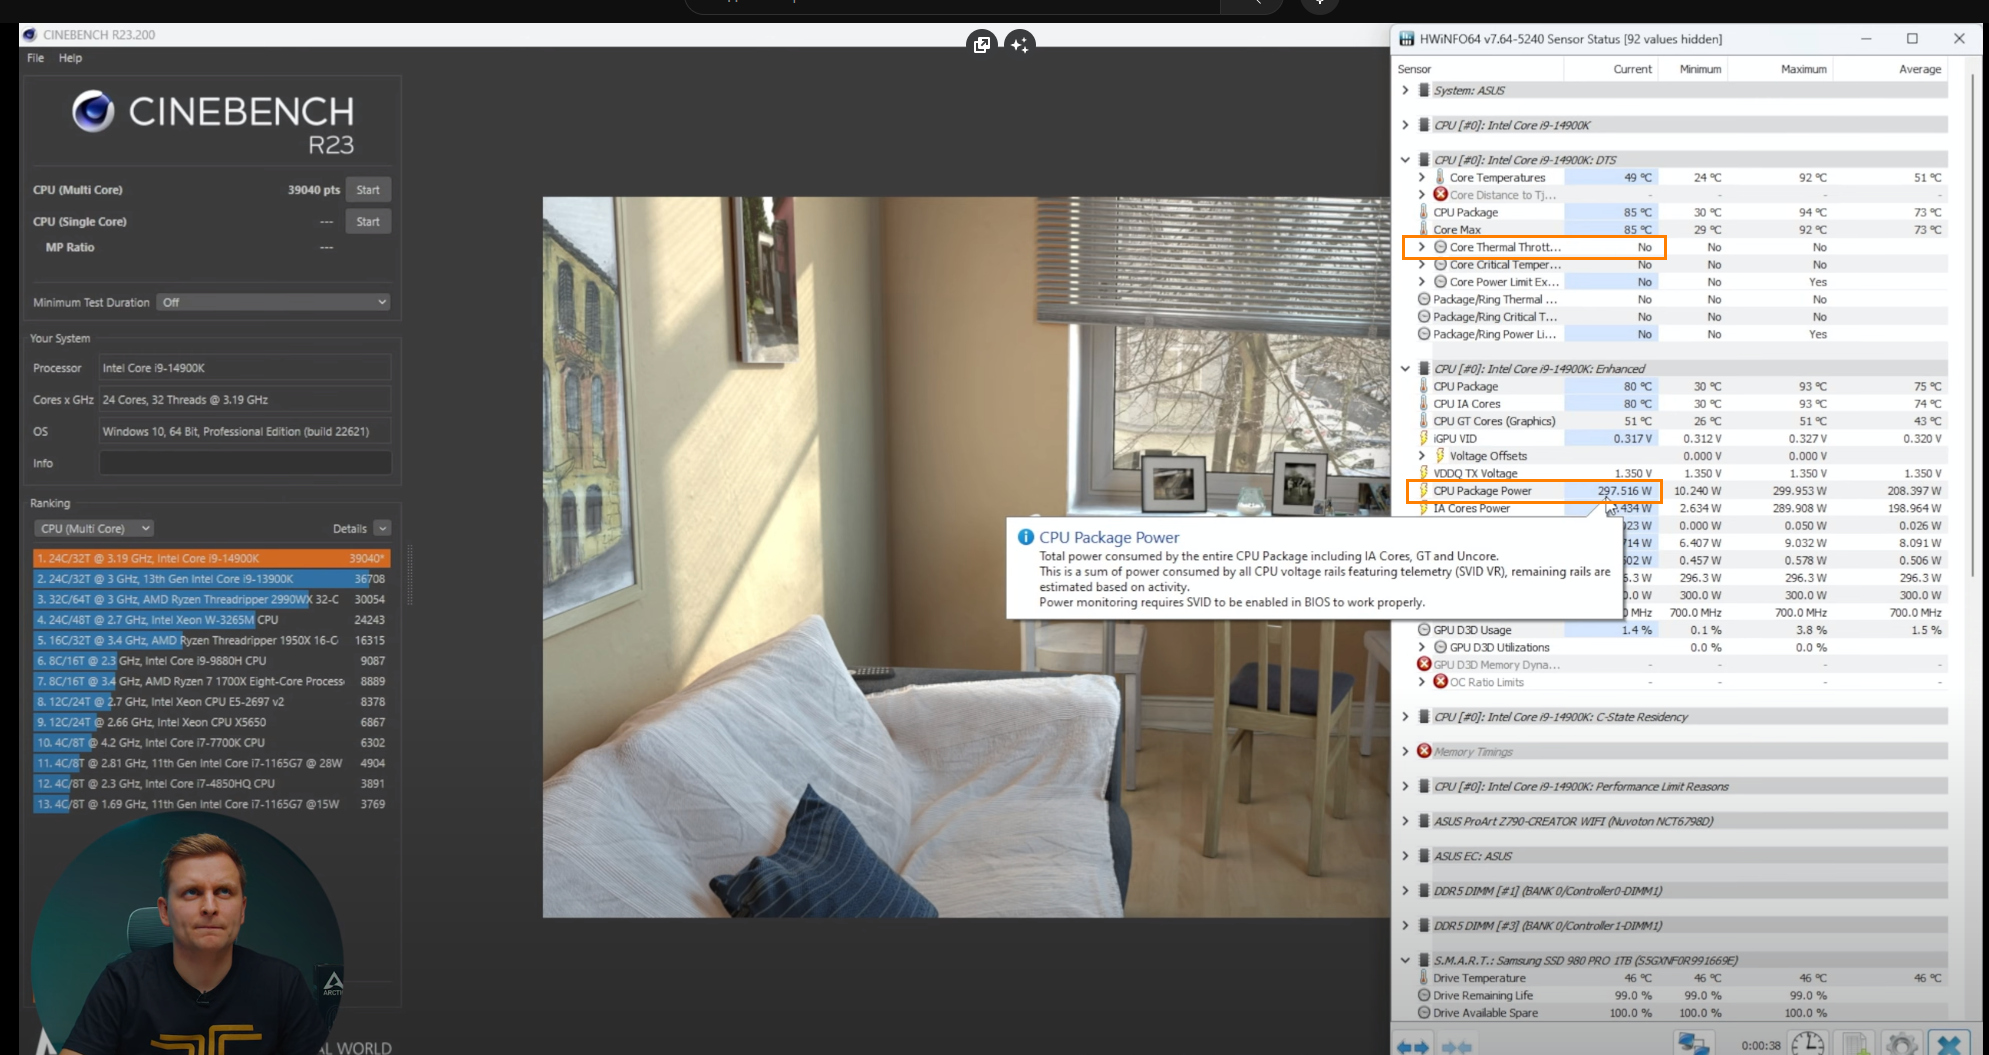Viewport: 1989px width, 1055px height.
Task: Open the network monitors icon in HWiNFO
Action: pos(1694,1044)
